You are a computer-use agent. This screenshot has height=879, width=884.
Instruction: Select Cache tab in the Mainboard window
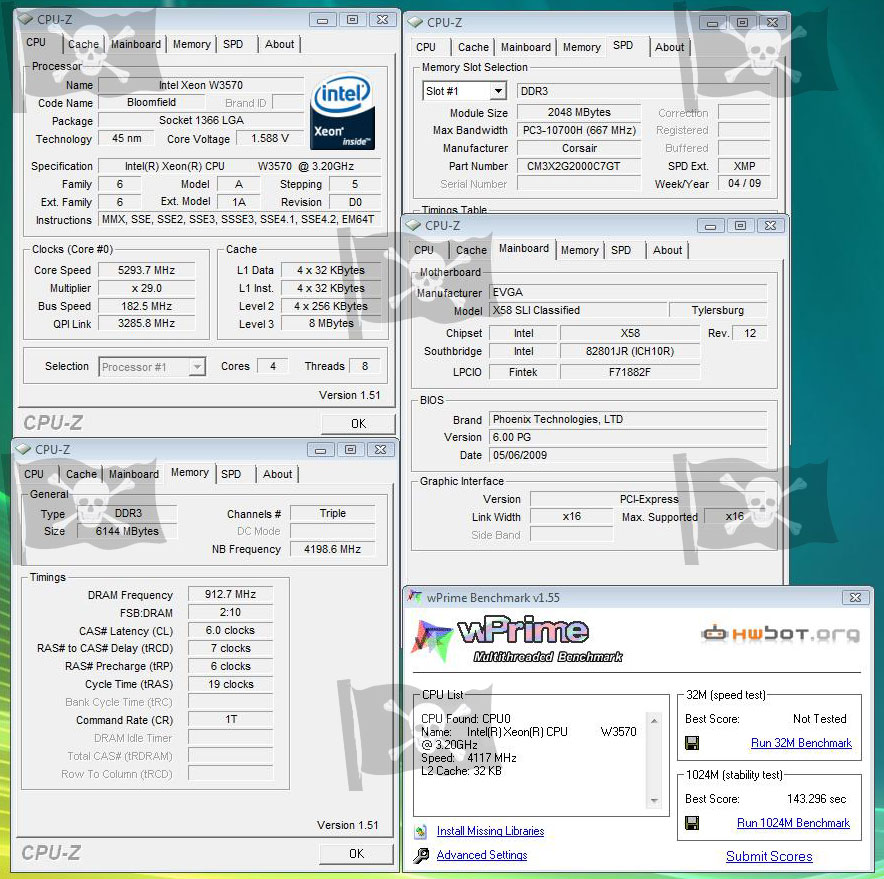471,250
